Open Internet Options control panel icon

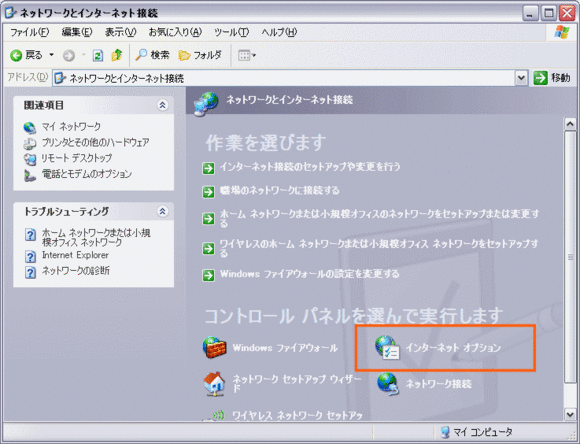pos(387,347)
